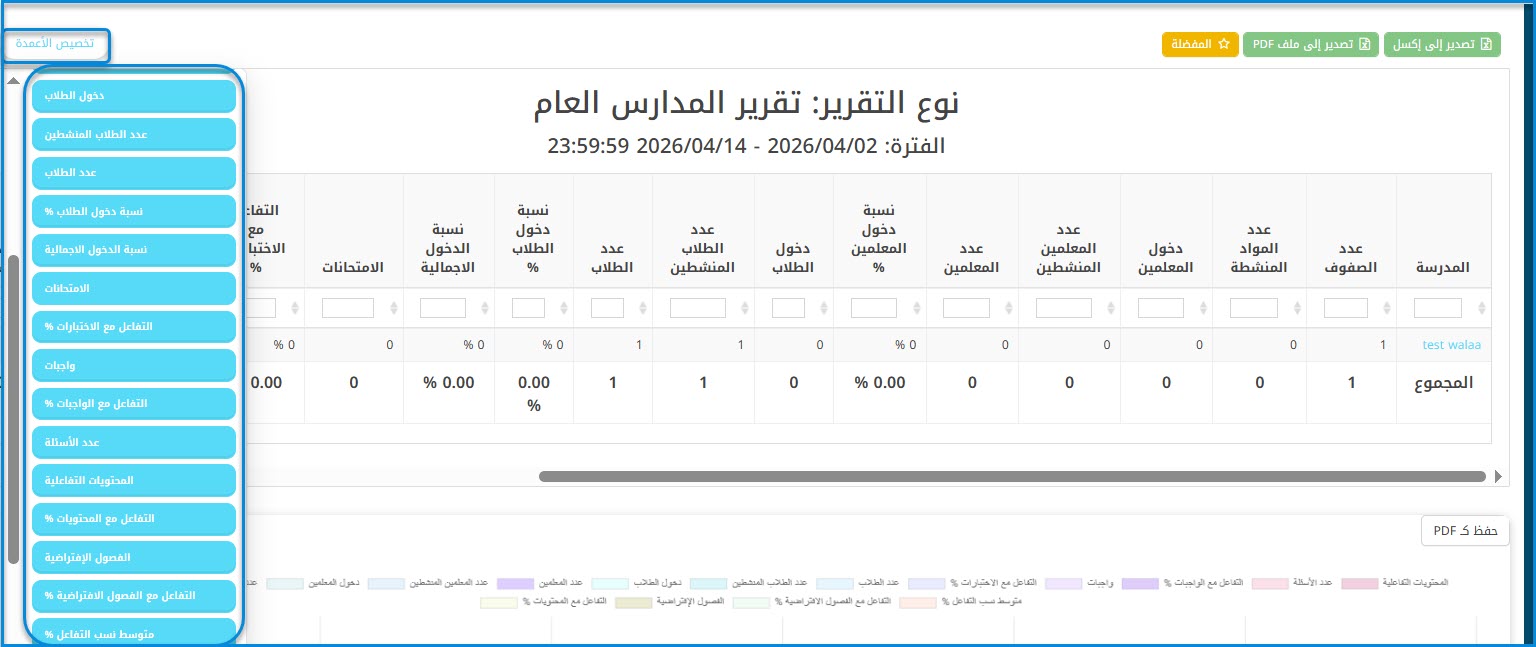Toggle دخول الطلاب column in customize list
Image resolution: width=1536 pixels, height=647 pixels.
coord(134,96)
